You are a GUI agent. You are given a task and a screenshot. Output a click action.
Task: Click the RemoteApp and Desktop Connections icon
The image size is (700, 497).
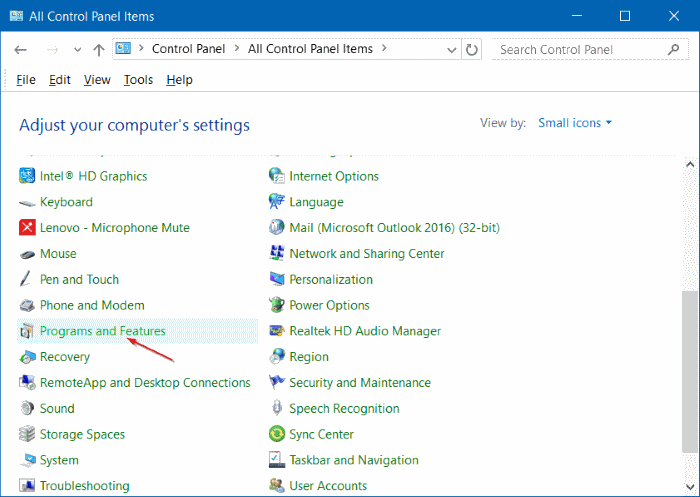(27, 383)
